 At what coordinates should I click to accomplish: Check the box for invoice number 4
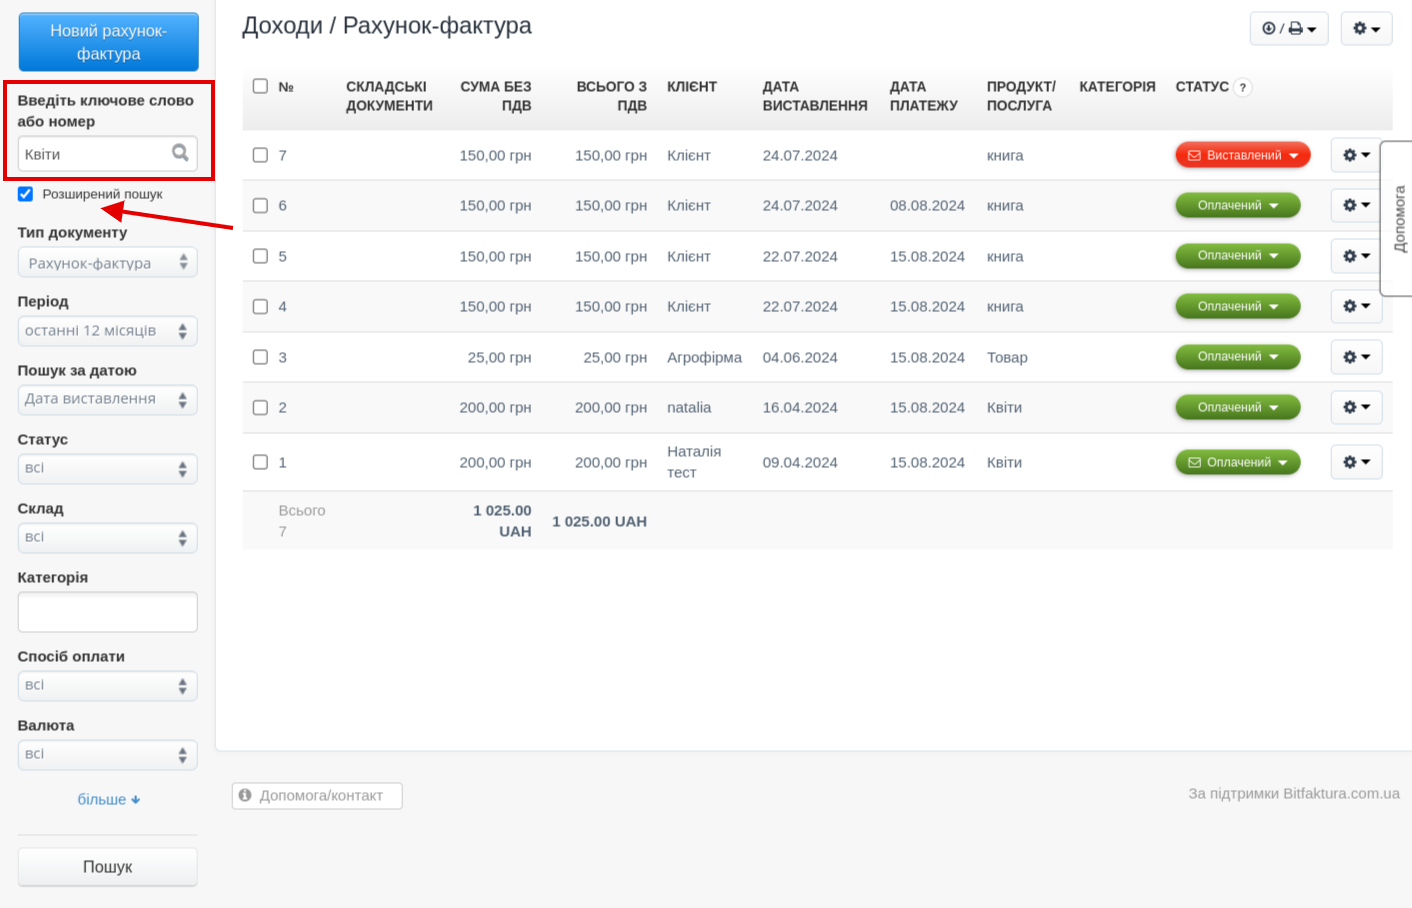pyautogui.click(x=260, y=307)
